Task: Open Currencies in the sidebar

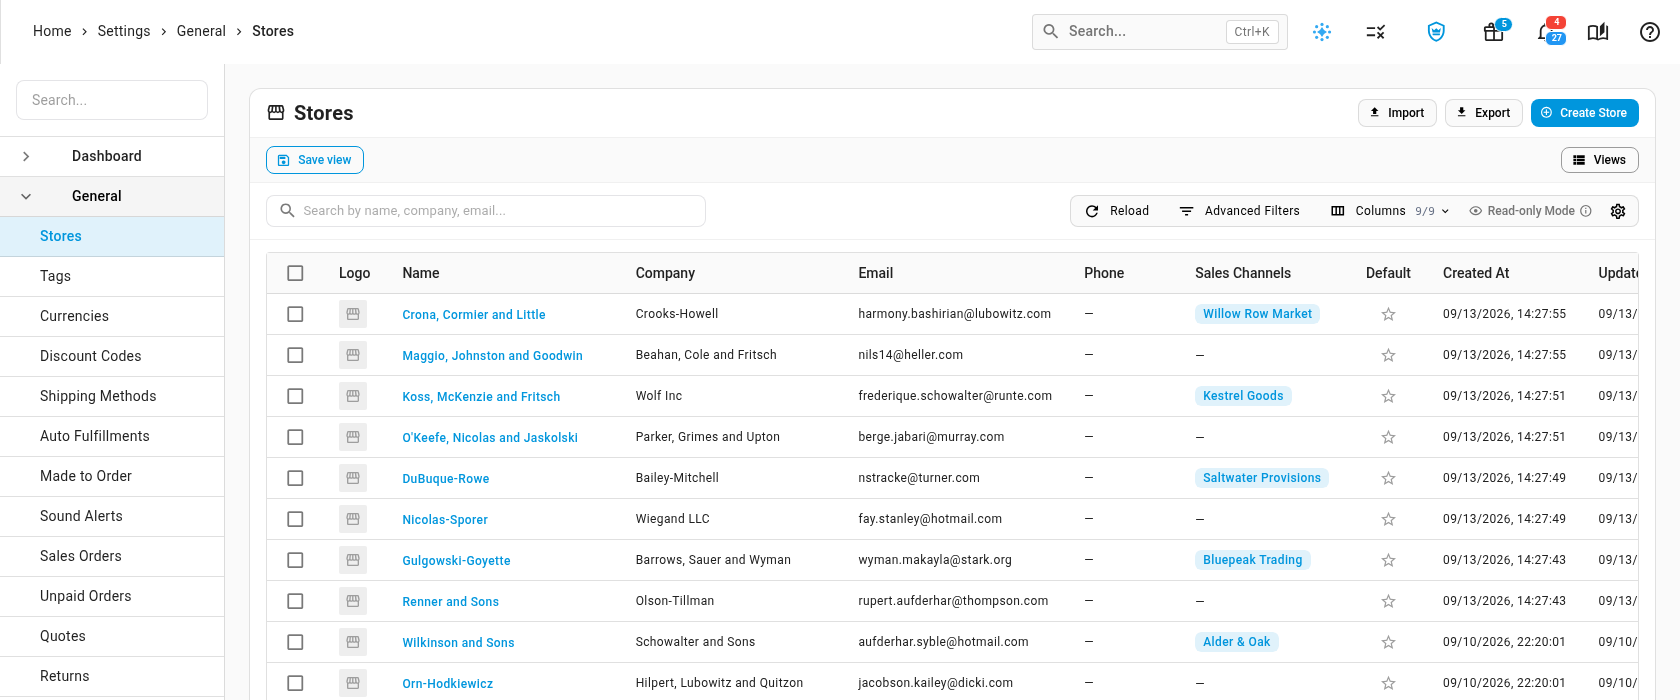Action: coord(112,316)
